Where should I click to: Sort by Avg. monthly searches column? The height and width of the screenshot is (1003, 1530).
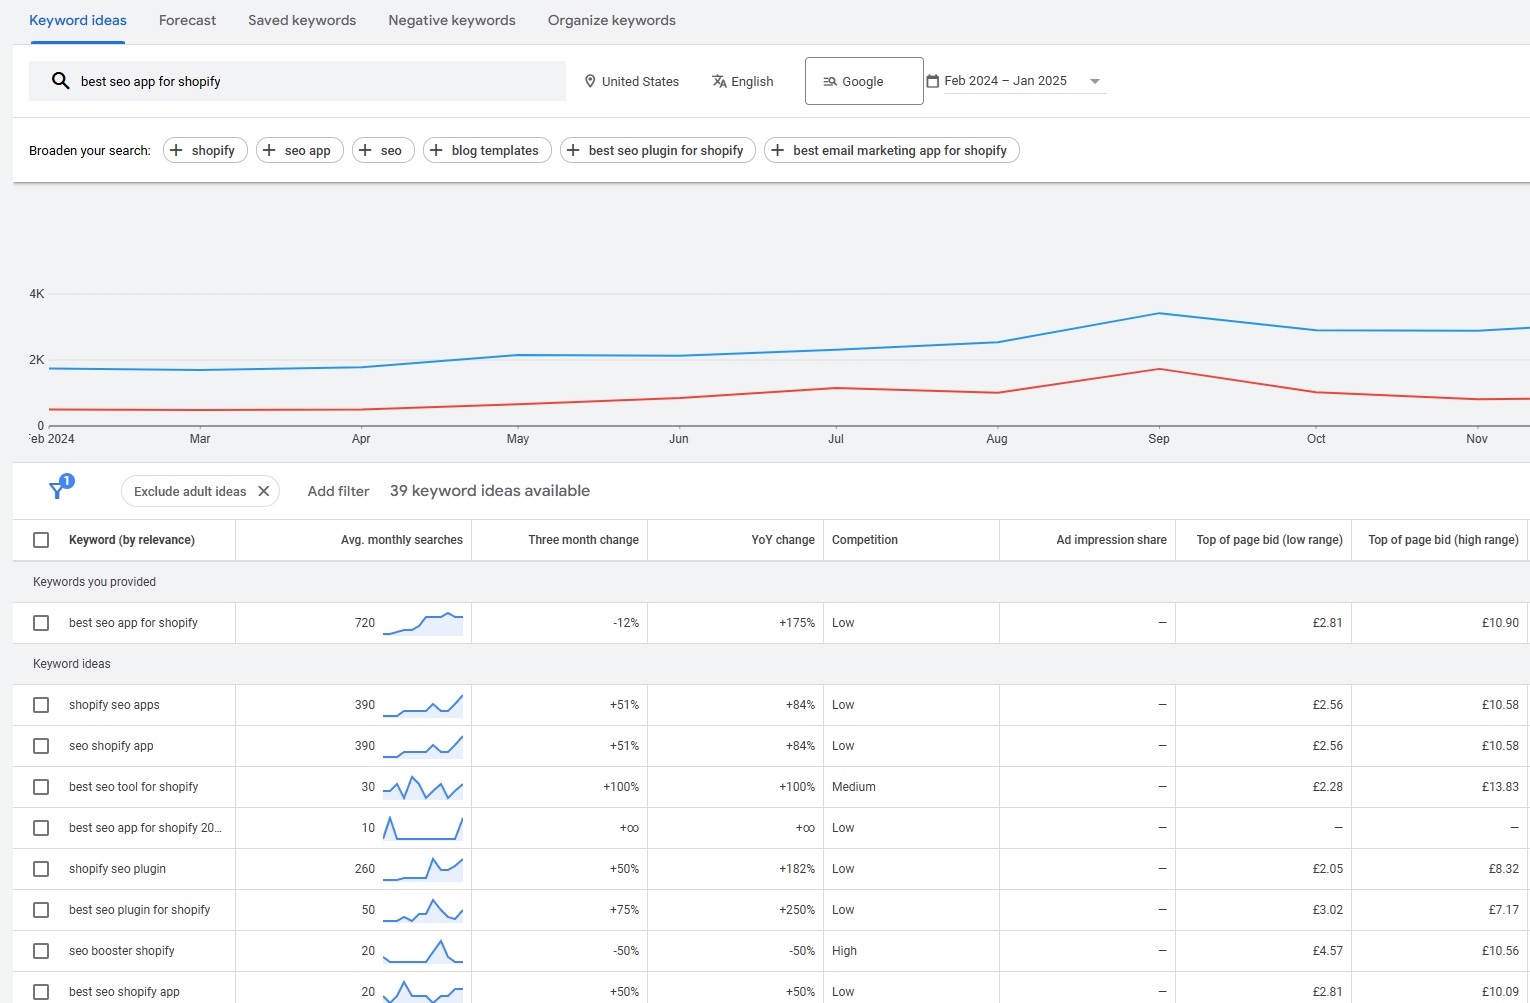tap(401, 540)
